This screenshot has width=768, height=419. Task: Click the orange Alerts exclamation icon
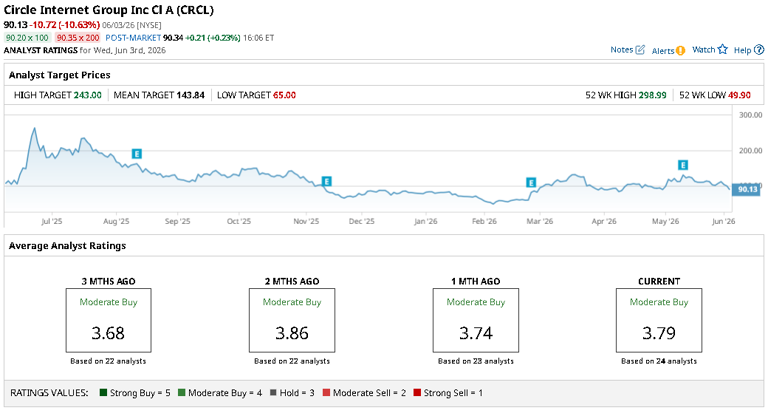pyautogui.click(x=680, y=50)
